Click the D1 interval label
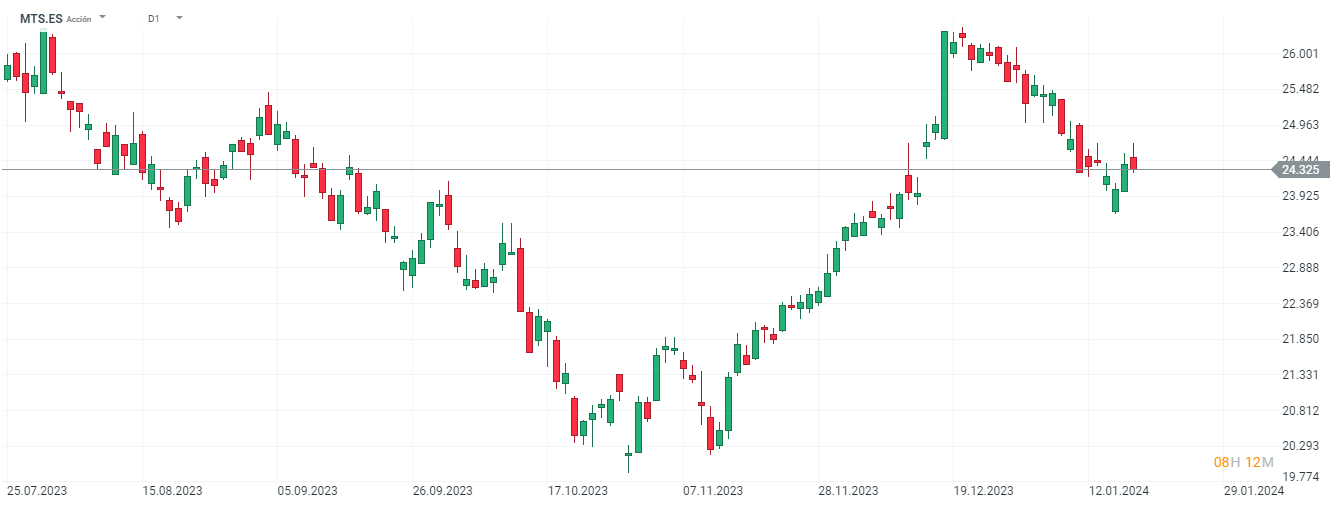1342x507 pixels. pyautogui.click(x=153, y=18)
